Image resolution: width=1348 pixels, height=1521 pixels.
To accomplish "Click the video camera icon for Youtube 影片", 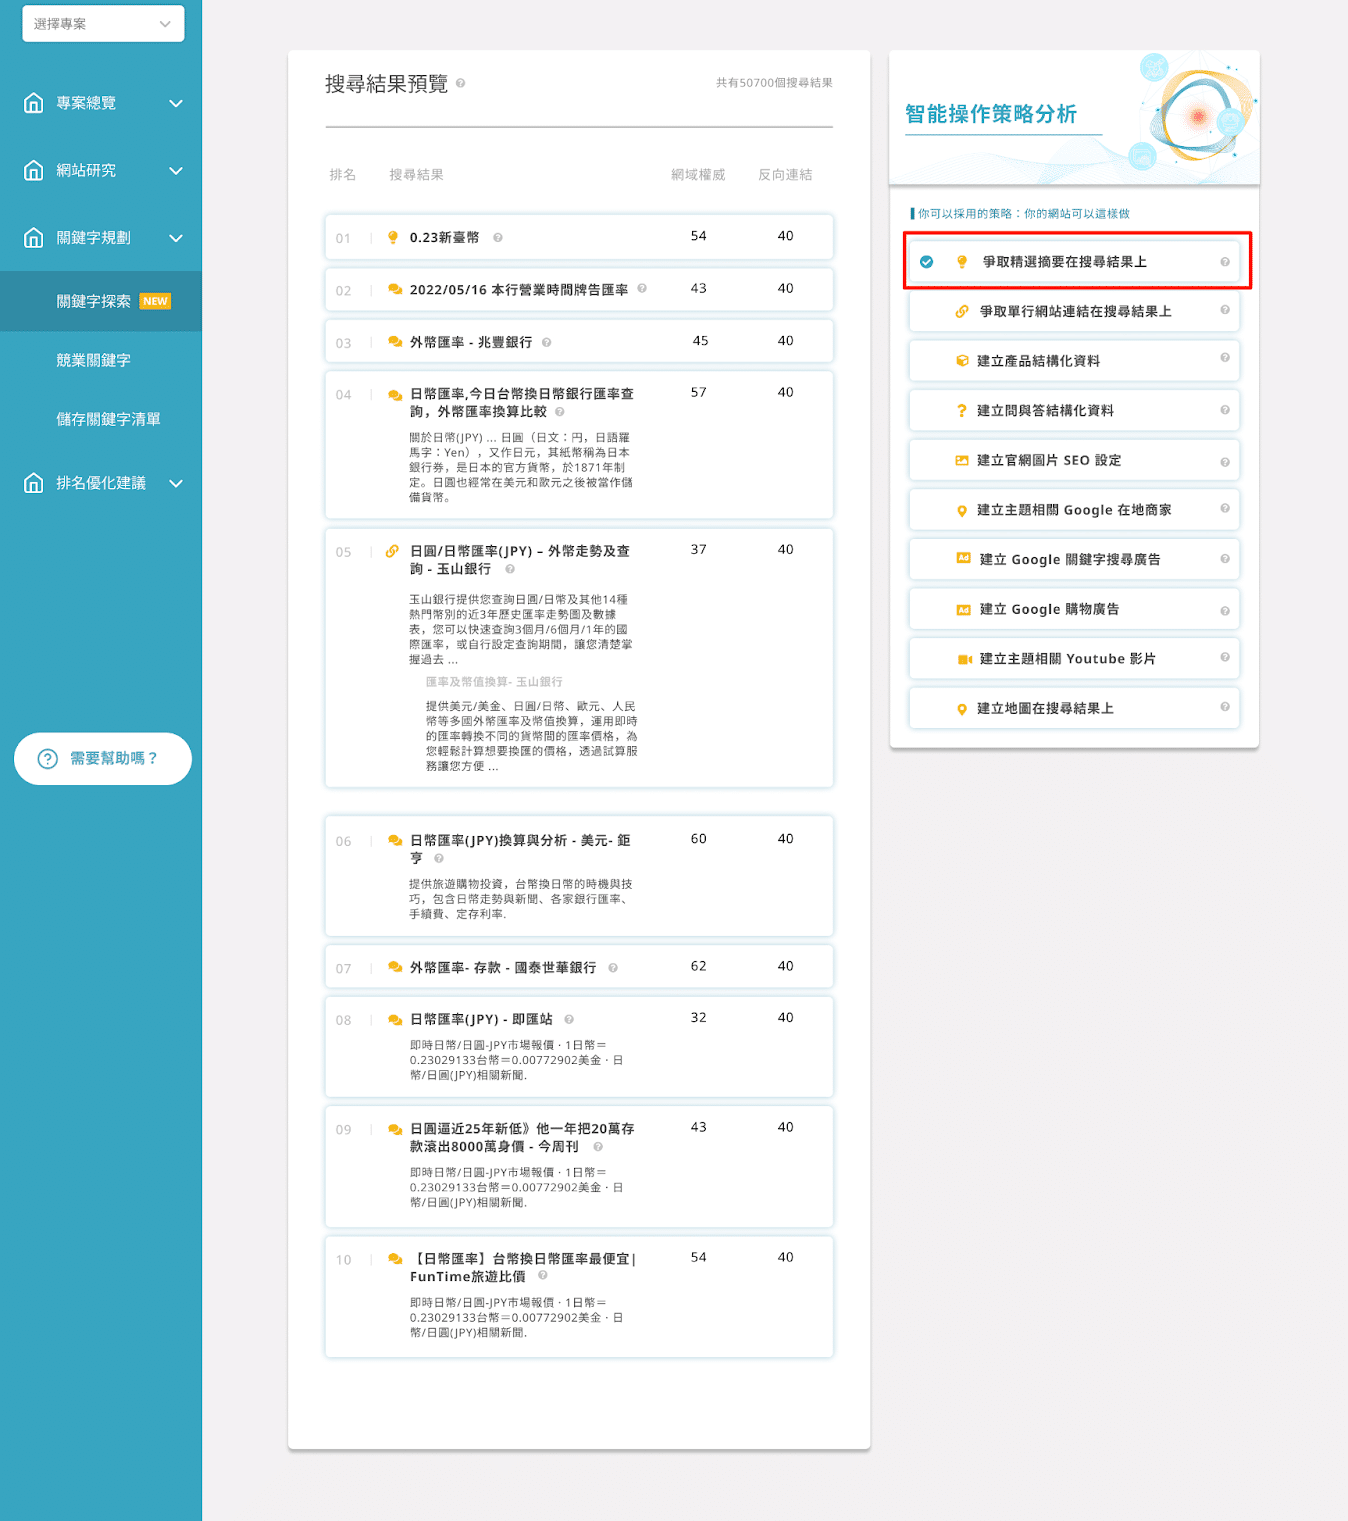I will pos(964,659).
